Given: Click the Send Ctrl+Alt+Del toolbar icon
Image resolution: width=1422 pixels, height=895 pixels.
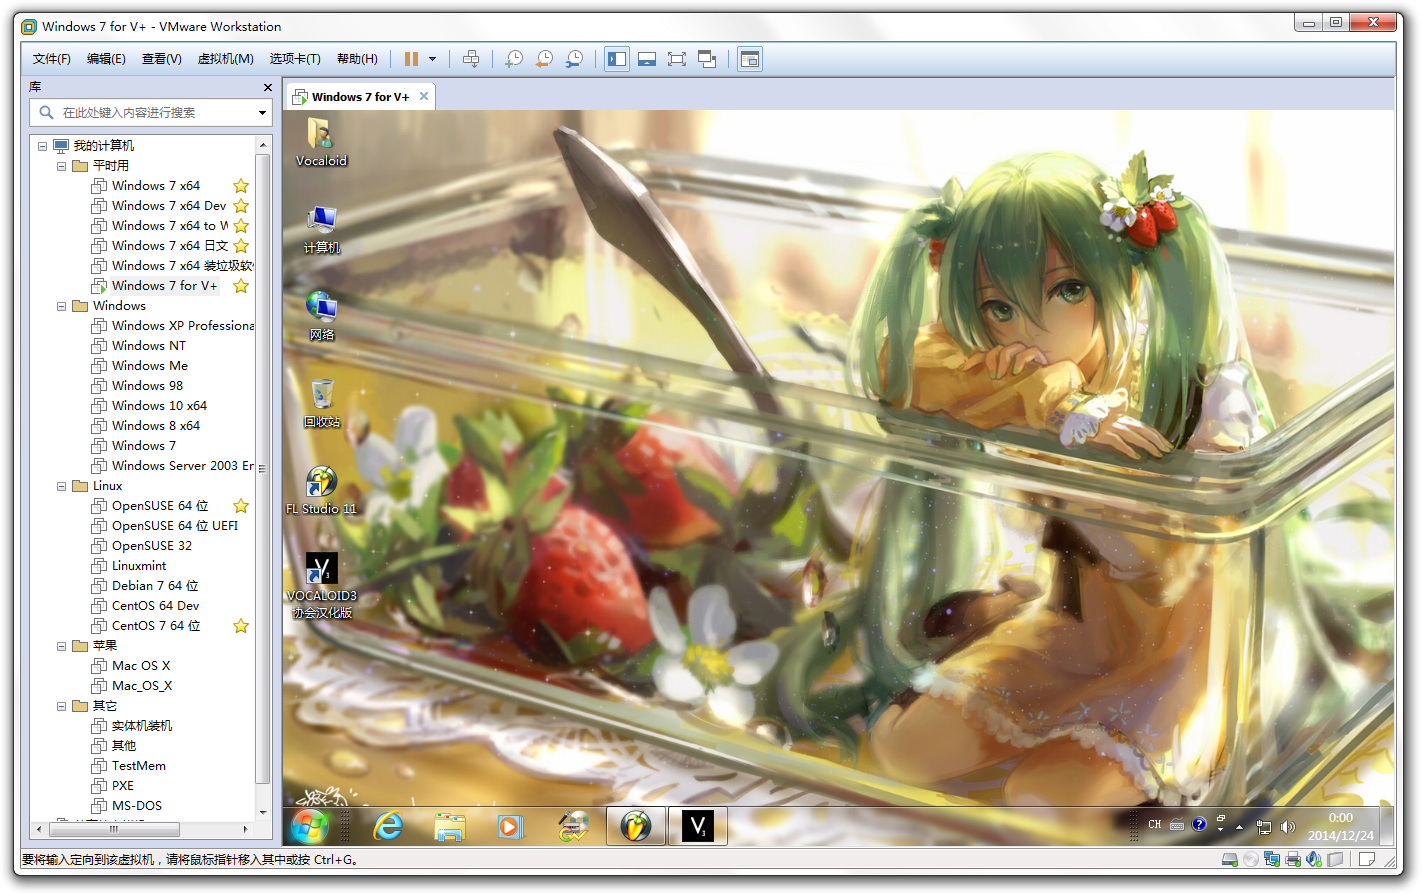Looking at the screenshot, I should 471,59.
